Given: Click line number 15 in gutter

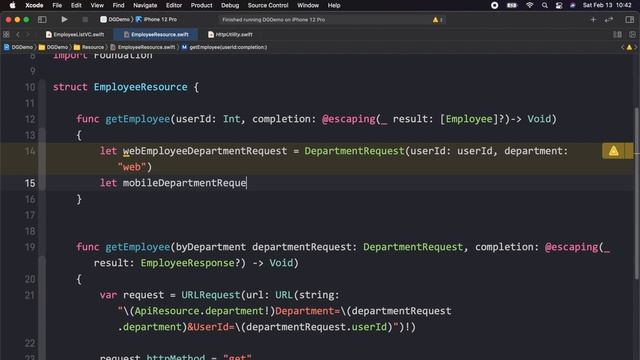Looking at the screenshot, I should [x=30, y=183].
